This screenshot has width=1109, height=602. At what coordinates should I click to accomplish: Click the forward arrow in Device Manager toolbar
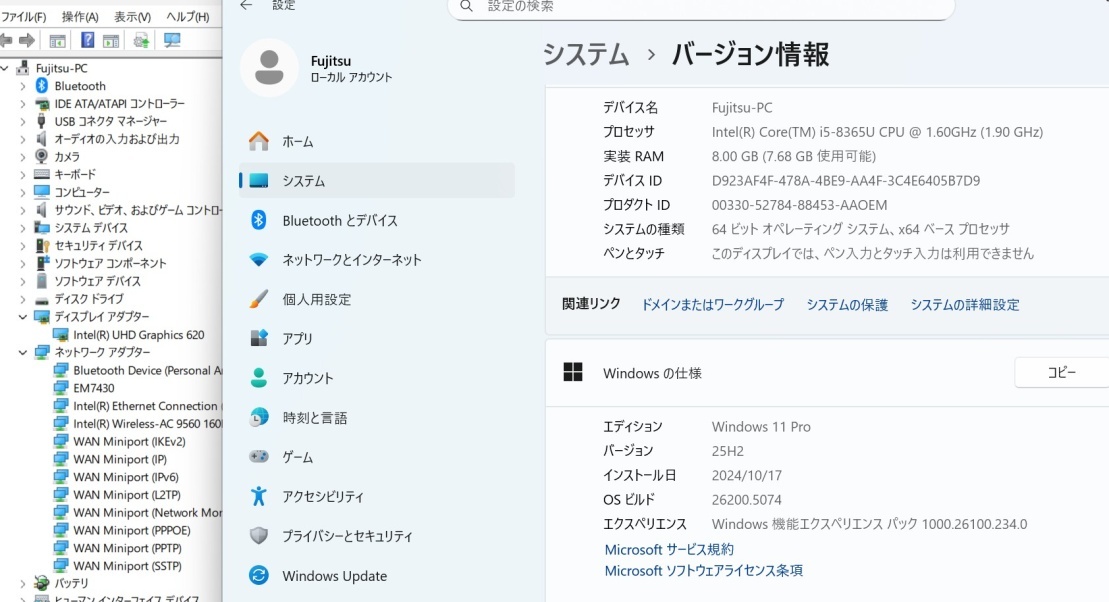[27, 41]
